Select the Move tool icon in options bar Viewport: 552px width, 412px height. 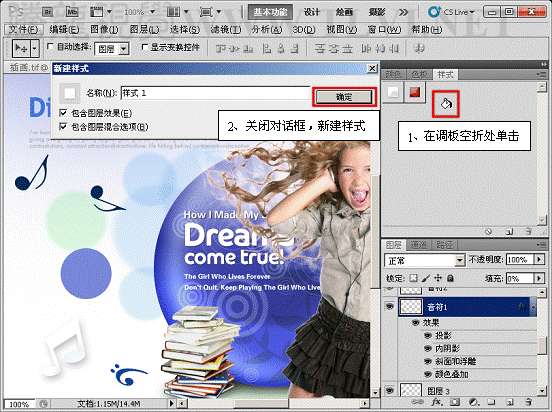pos(21,48)
